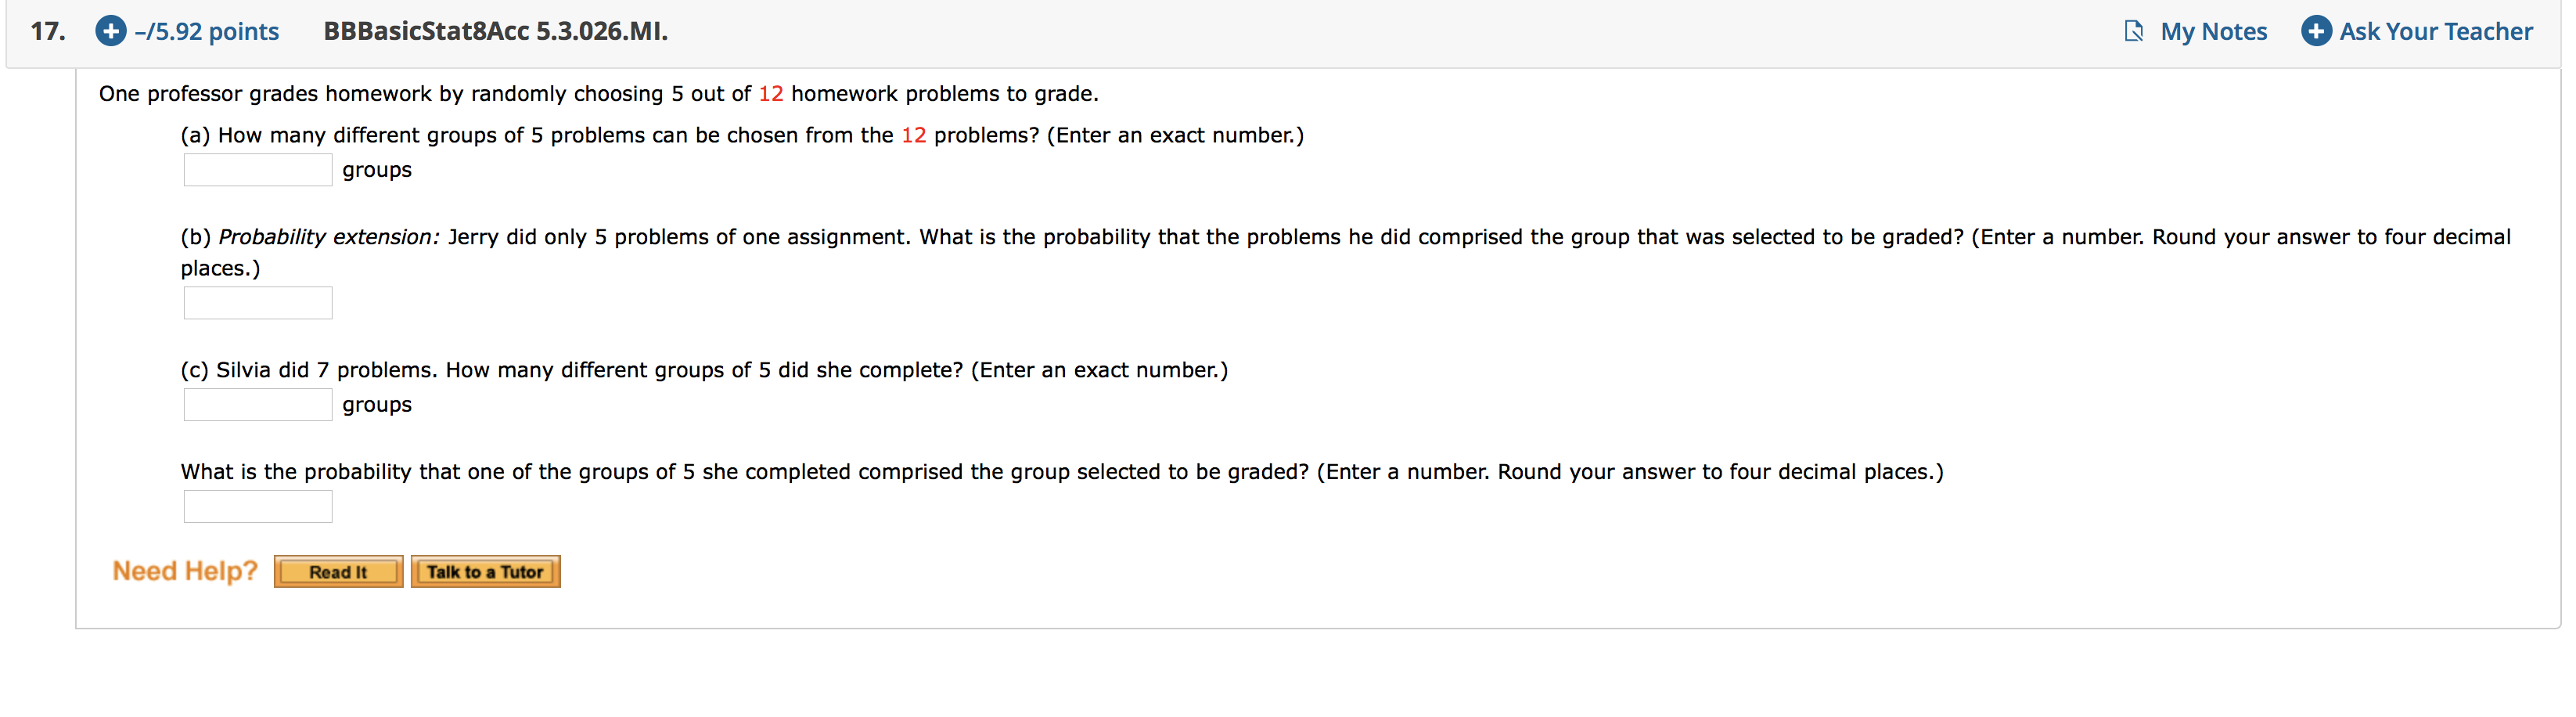Focus the final probability answer field
Image resolution: width=2576 pixels, height=717 pixels.
click(x=258, y=506)
